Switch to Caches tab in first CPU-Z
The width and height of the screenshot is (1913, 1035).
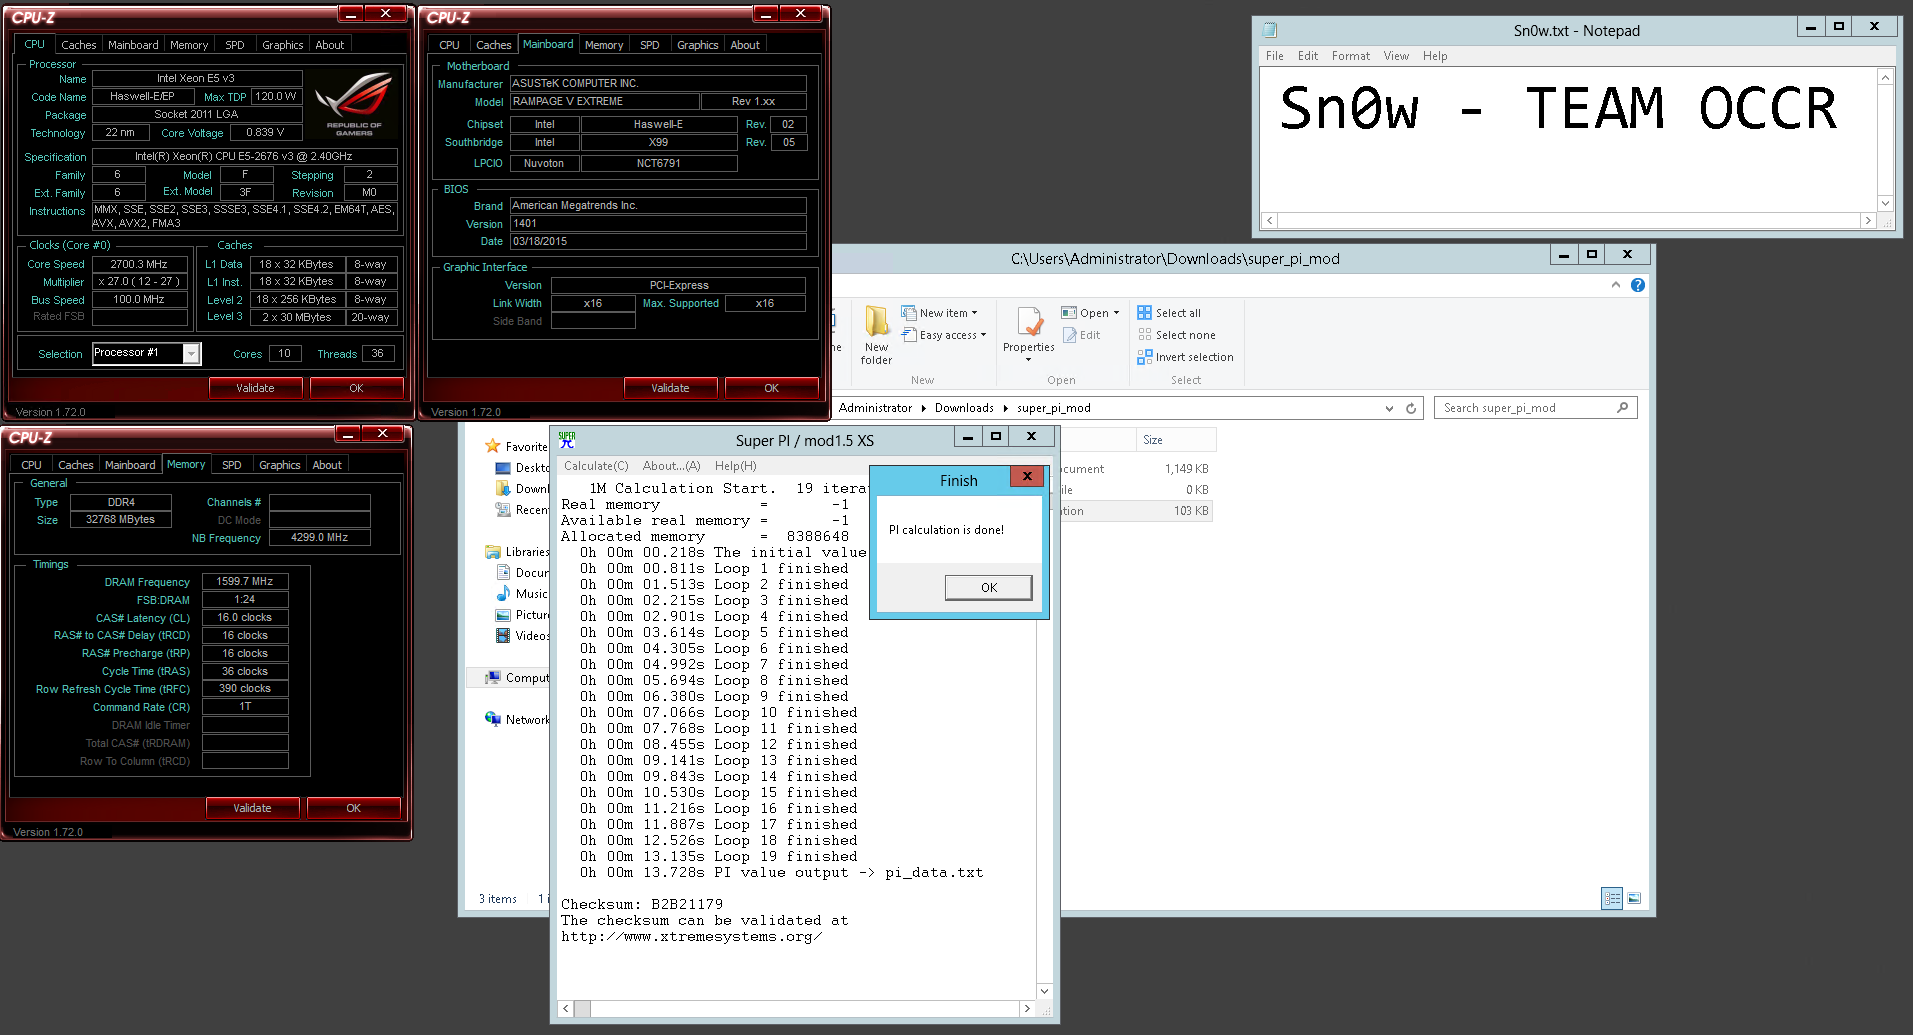[x=79, y=45]
